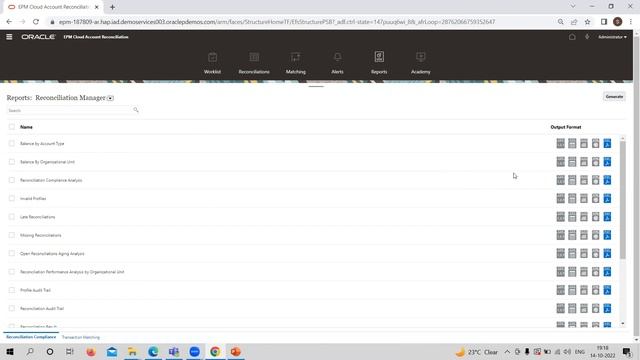This screenshot has width=640, height=360.
Task: Choose PDF output for Reconciliation Compliance Analysis
Action: point(607,180)
